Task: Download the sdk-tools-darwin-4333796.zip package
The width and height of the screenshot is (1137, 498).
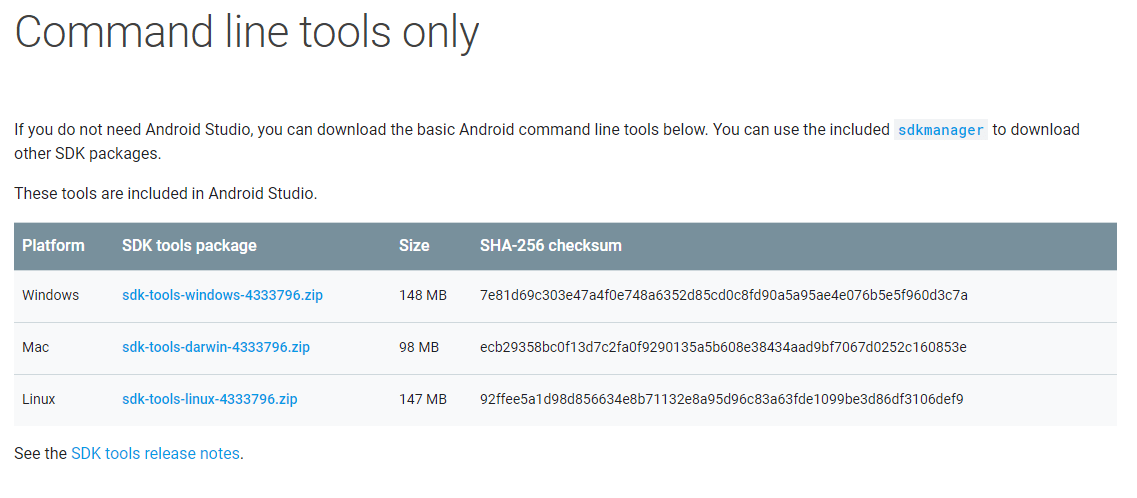Action: click(216, 348)
